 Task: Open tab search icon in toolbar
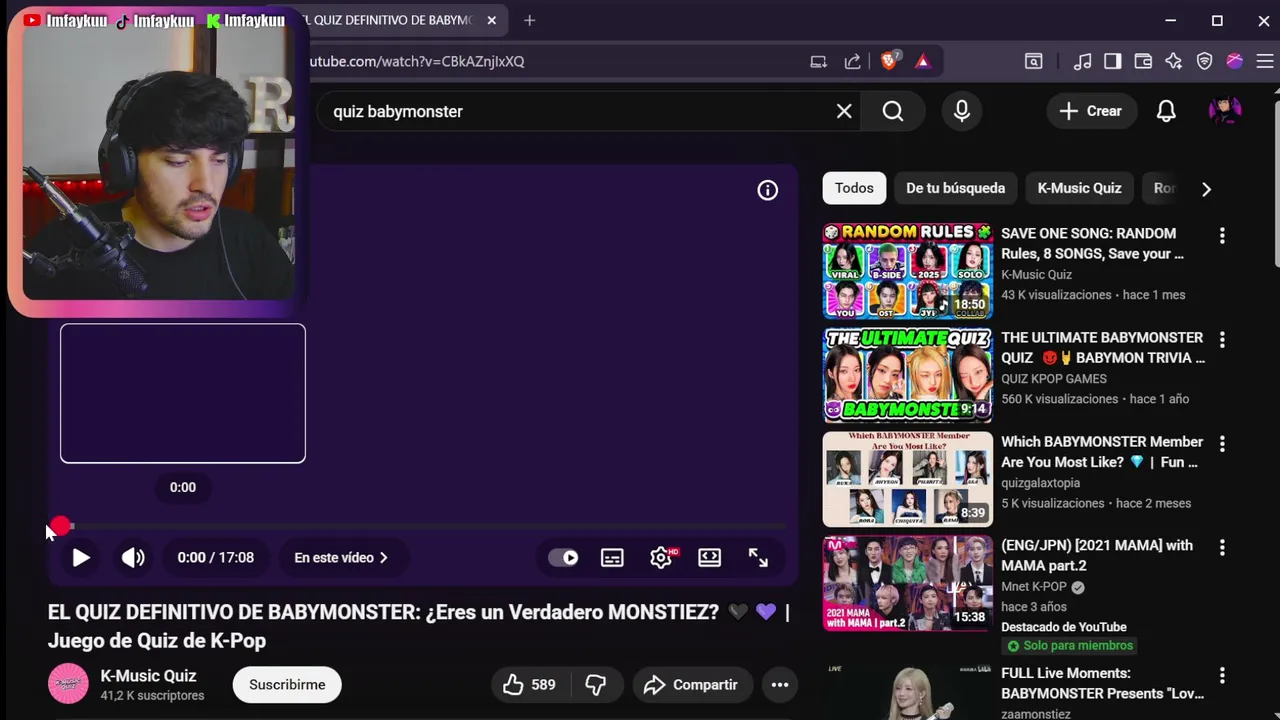1033,61
